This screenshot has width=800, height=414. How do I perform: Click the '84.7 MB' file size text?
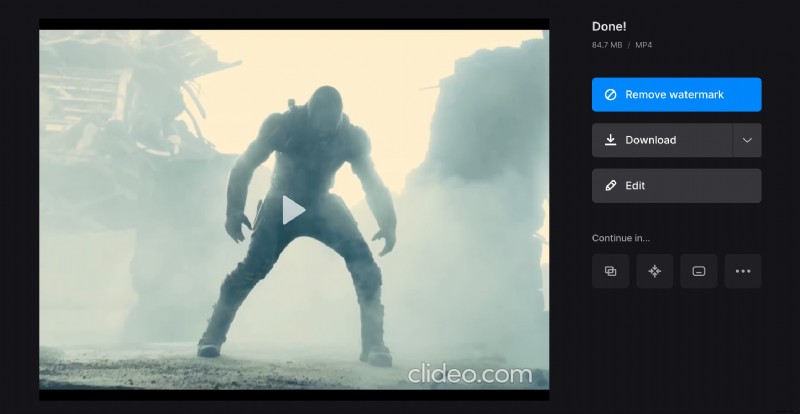tap(607, 45)
